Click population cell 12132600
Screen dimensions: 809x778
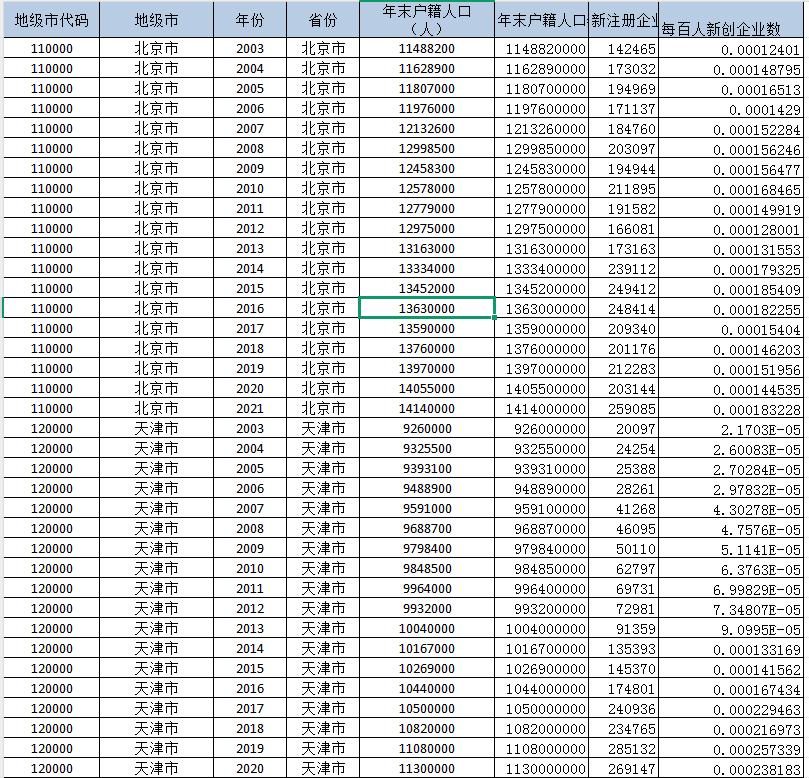click(427, 128)
